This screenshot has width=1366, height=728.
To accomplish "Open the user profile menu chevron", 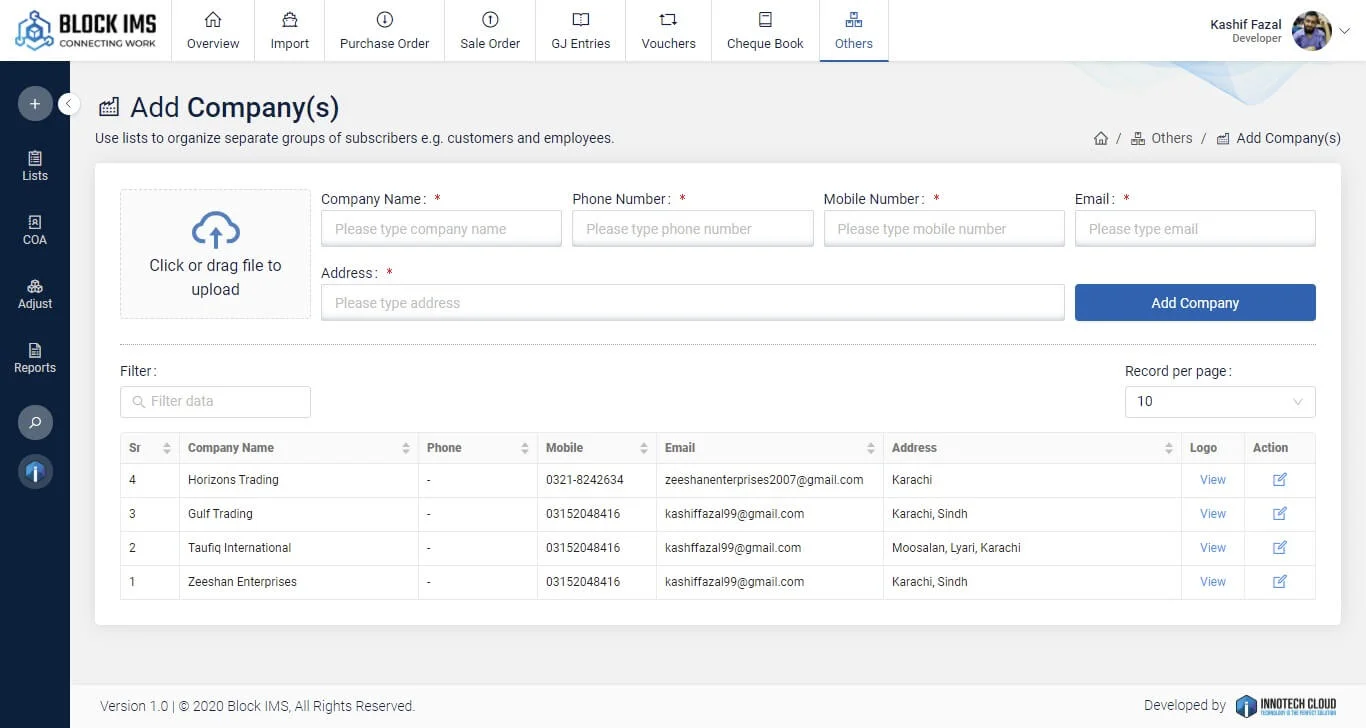I will [1345, 31].
